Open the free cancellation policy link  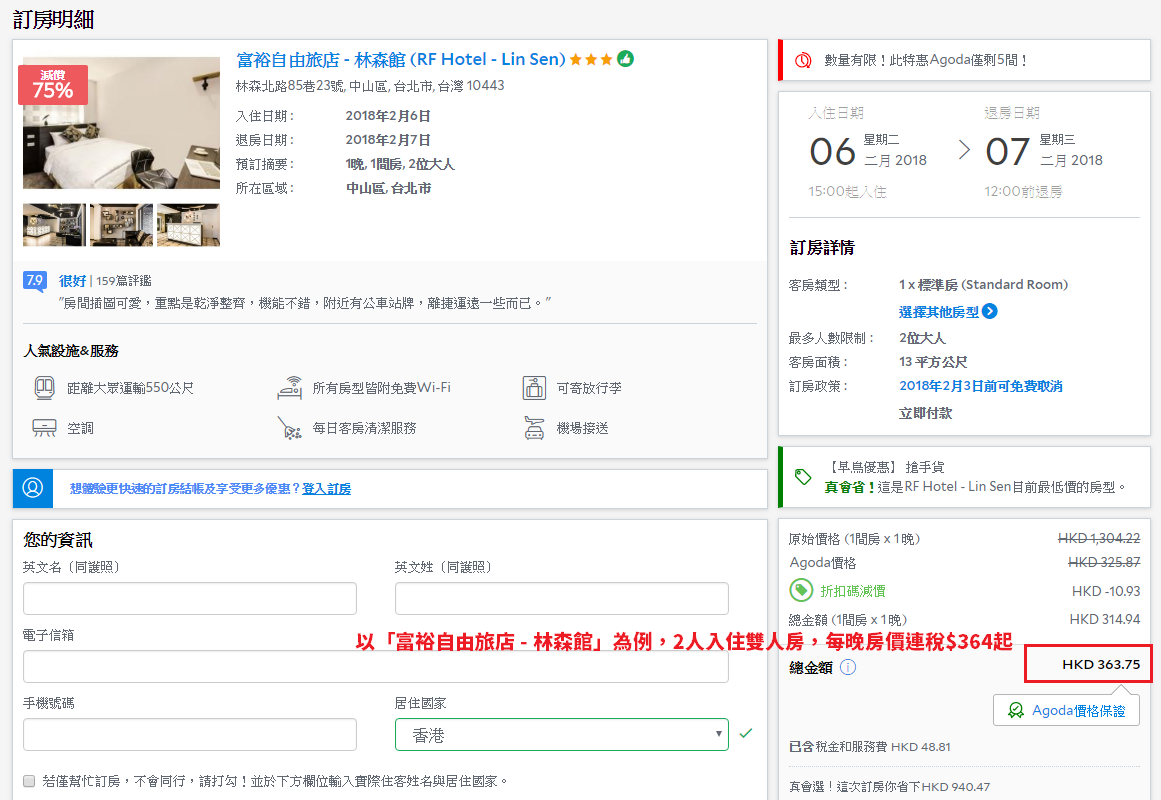pyautogui.click(x=981, y=386)
